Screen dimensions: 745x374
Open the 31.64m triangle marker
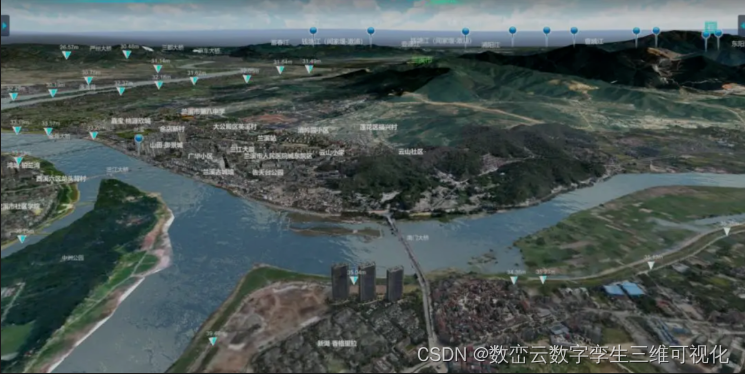280,70
